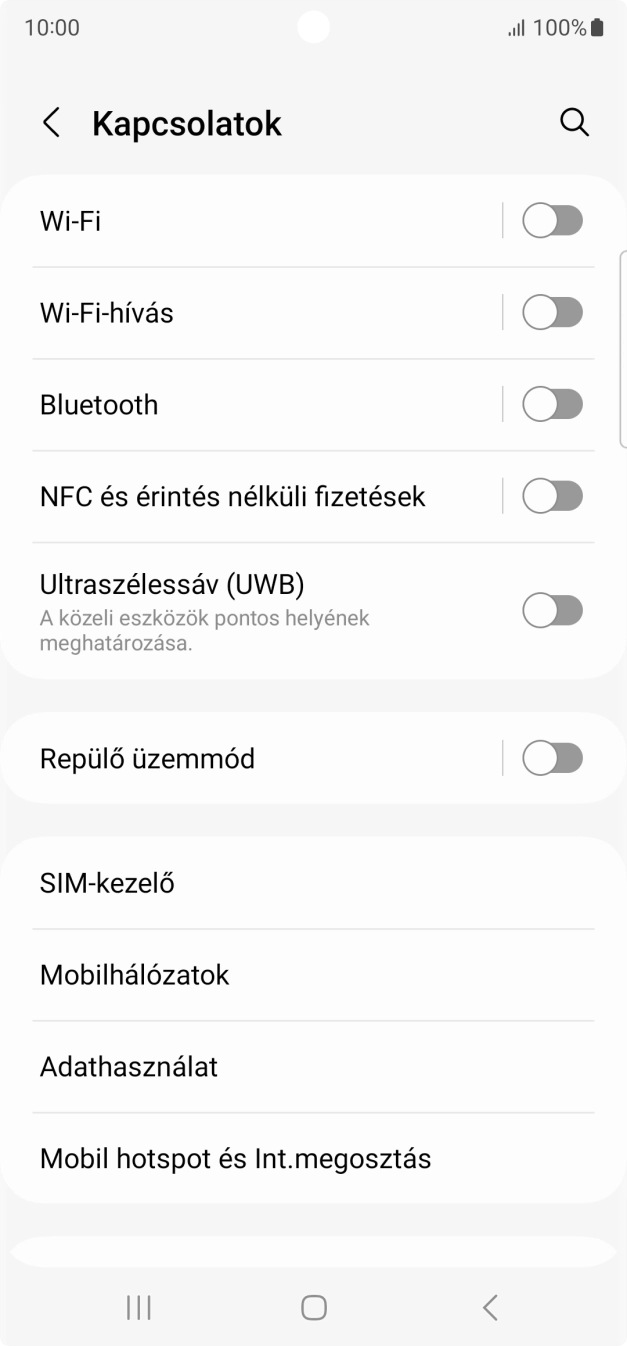Image resolution: width=627 pixels, height=1346 pixels.
Task: Switch on Wi-Fi-hívás
Action: coord(553,312)
